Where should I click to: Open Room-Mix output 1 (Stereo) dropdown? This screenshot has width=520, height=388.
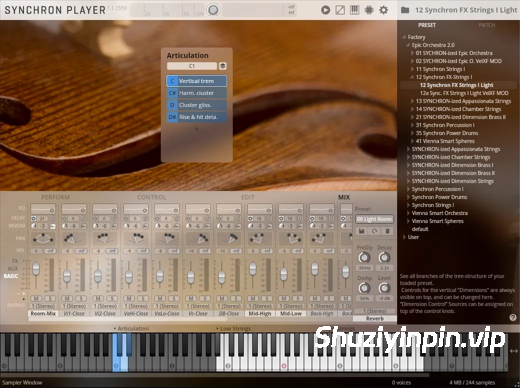pos(43,306)
